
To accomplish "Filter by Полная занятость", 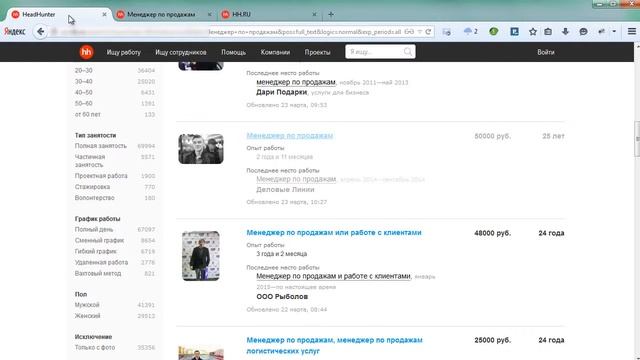I will point(101,146).
